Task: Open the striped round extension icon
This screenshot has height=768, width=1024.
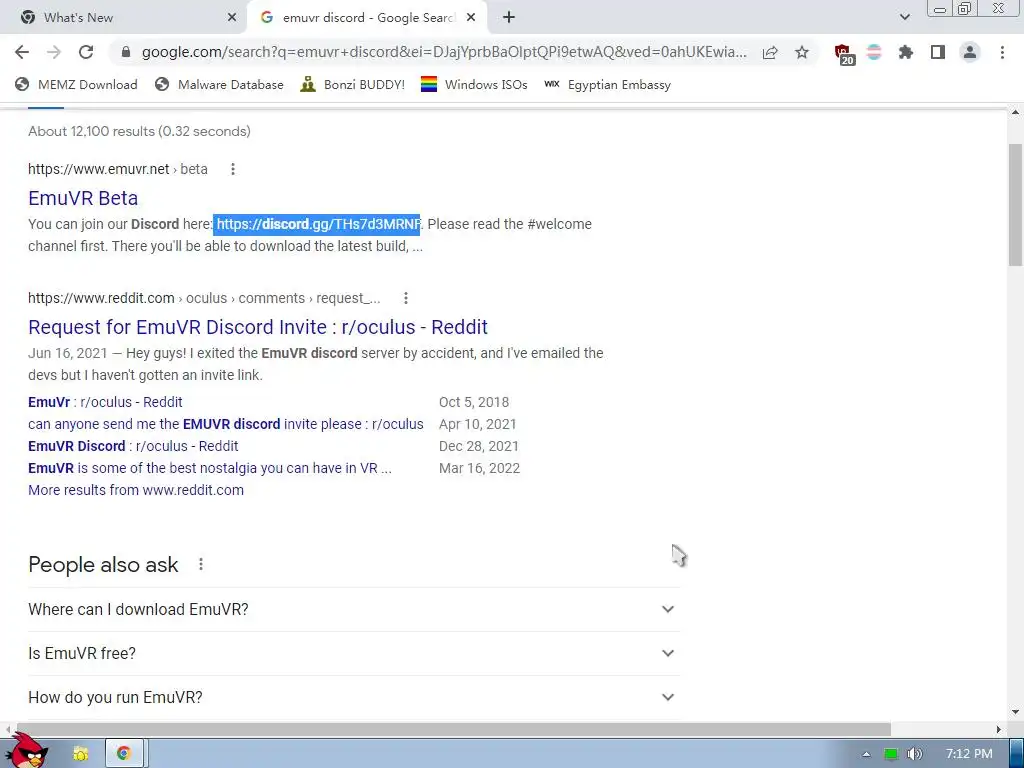Action: coord(874,52)
